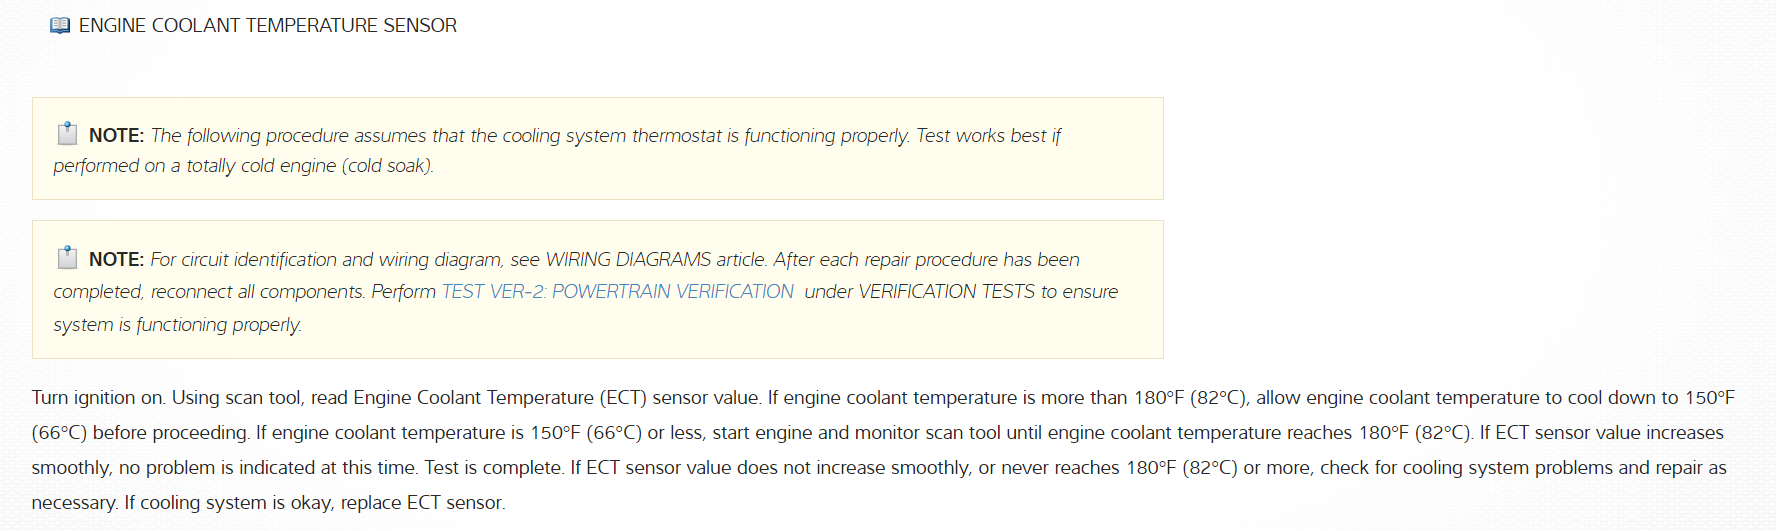Click the book icon beside the heading
The image size is (1776, 531).
point(60,26)
